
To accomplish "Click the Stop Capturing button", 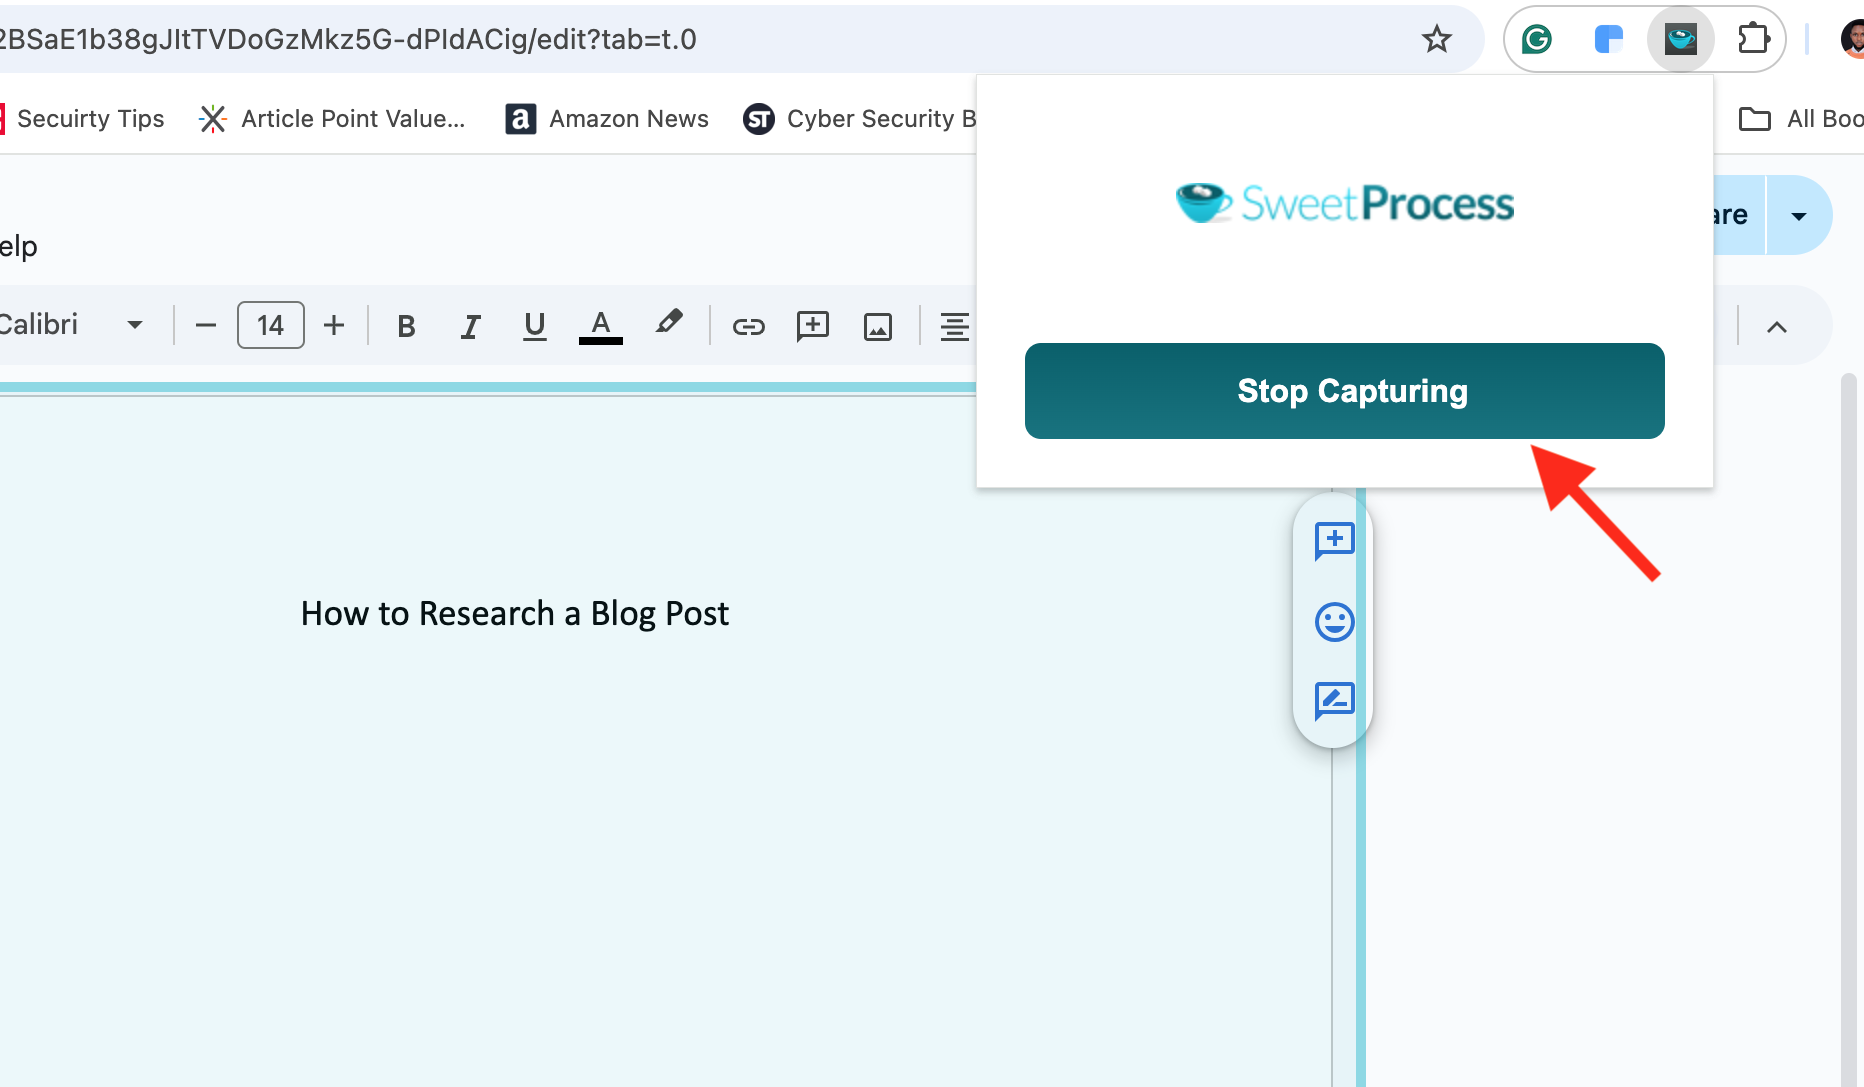I will click(x=1344, y=391).
